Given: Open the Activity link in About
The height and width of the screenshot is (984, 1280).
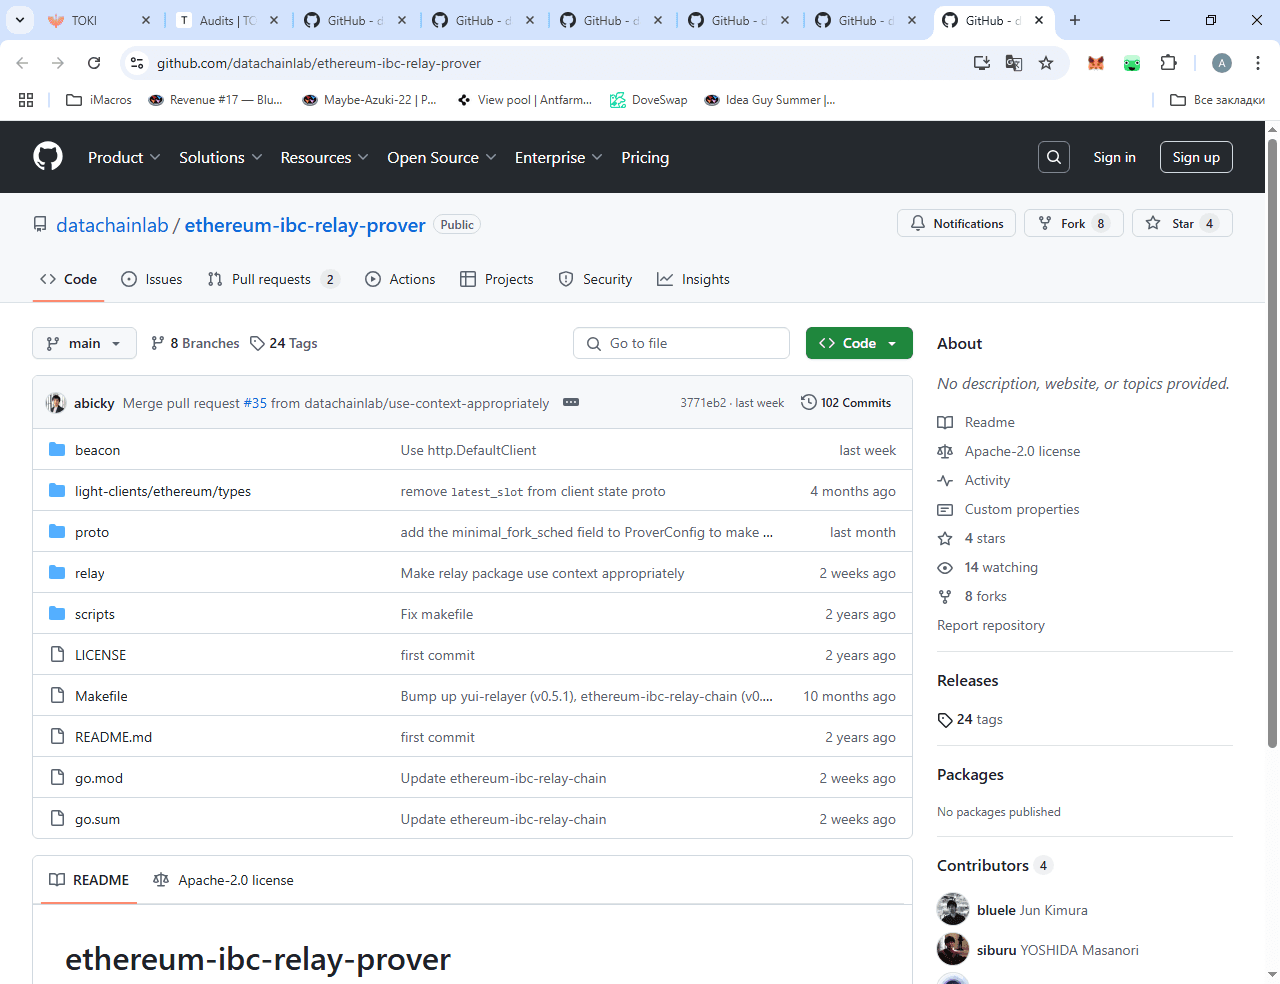Looking at the screenshot, I should click(x=987, y=480).
